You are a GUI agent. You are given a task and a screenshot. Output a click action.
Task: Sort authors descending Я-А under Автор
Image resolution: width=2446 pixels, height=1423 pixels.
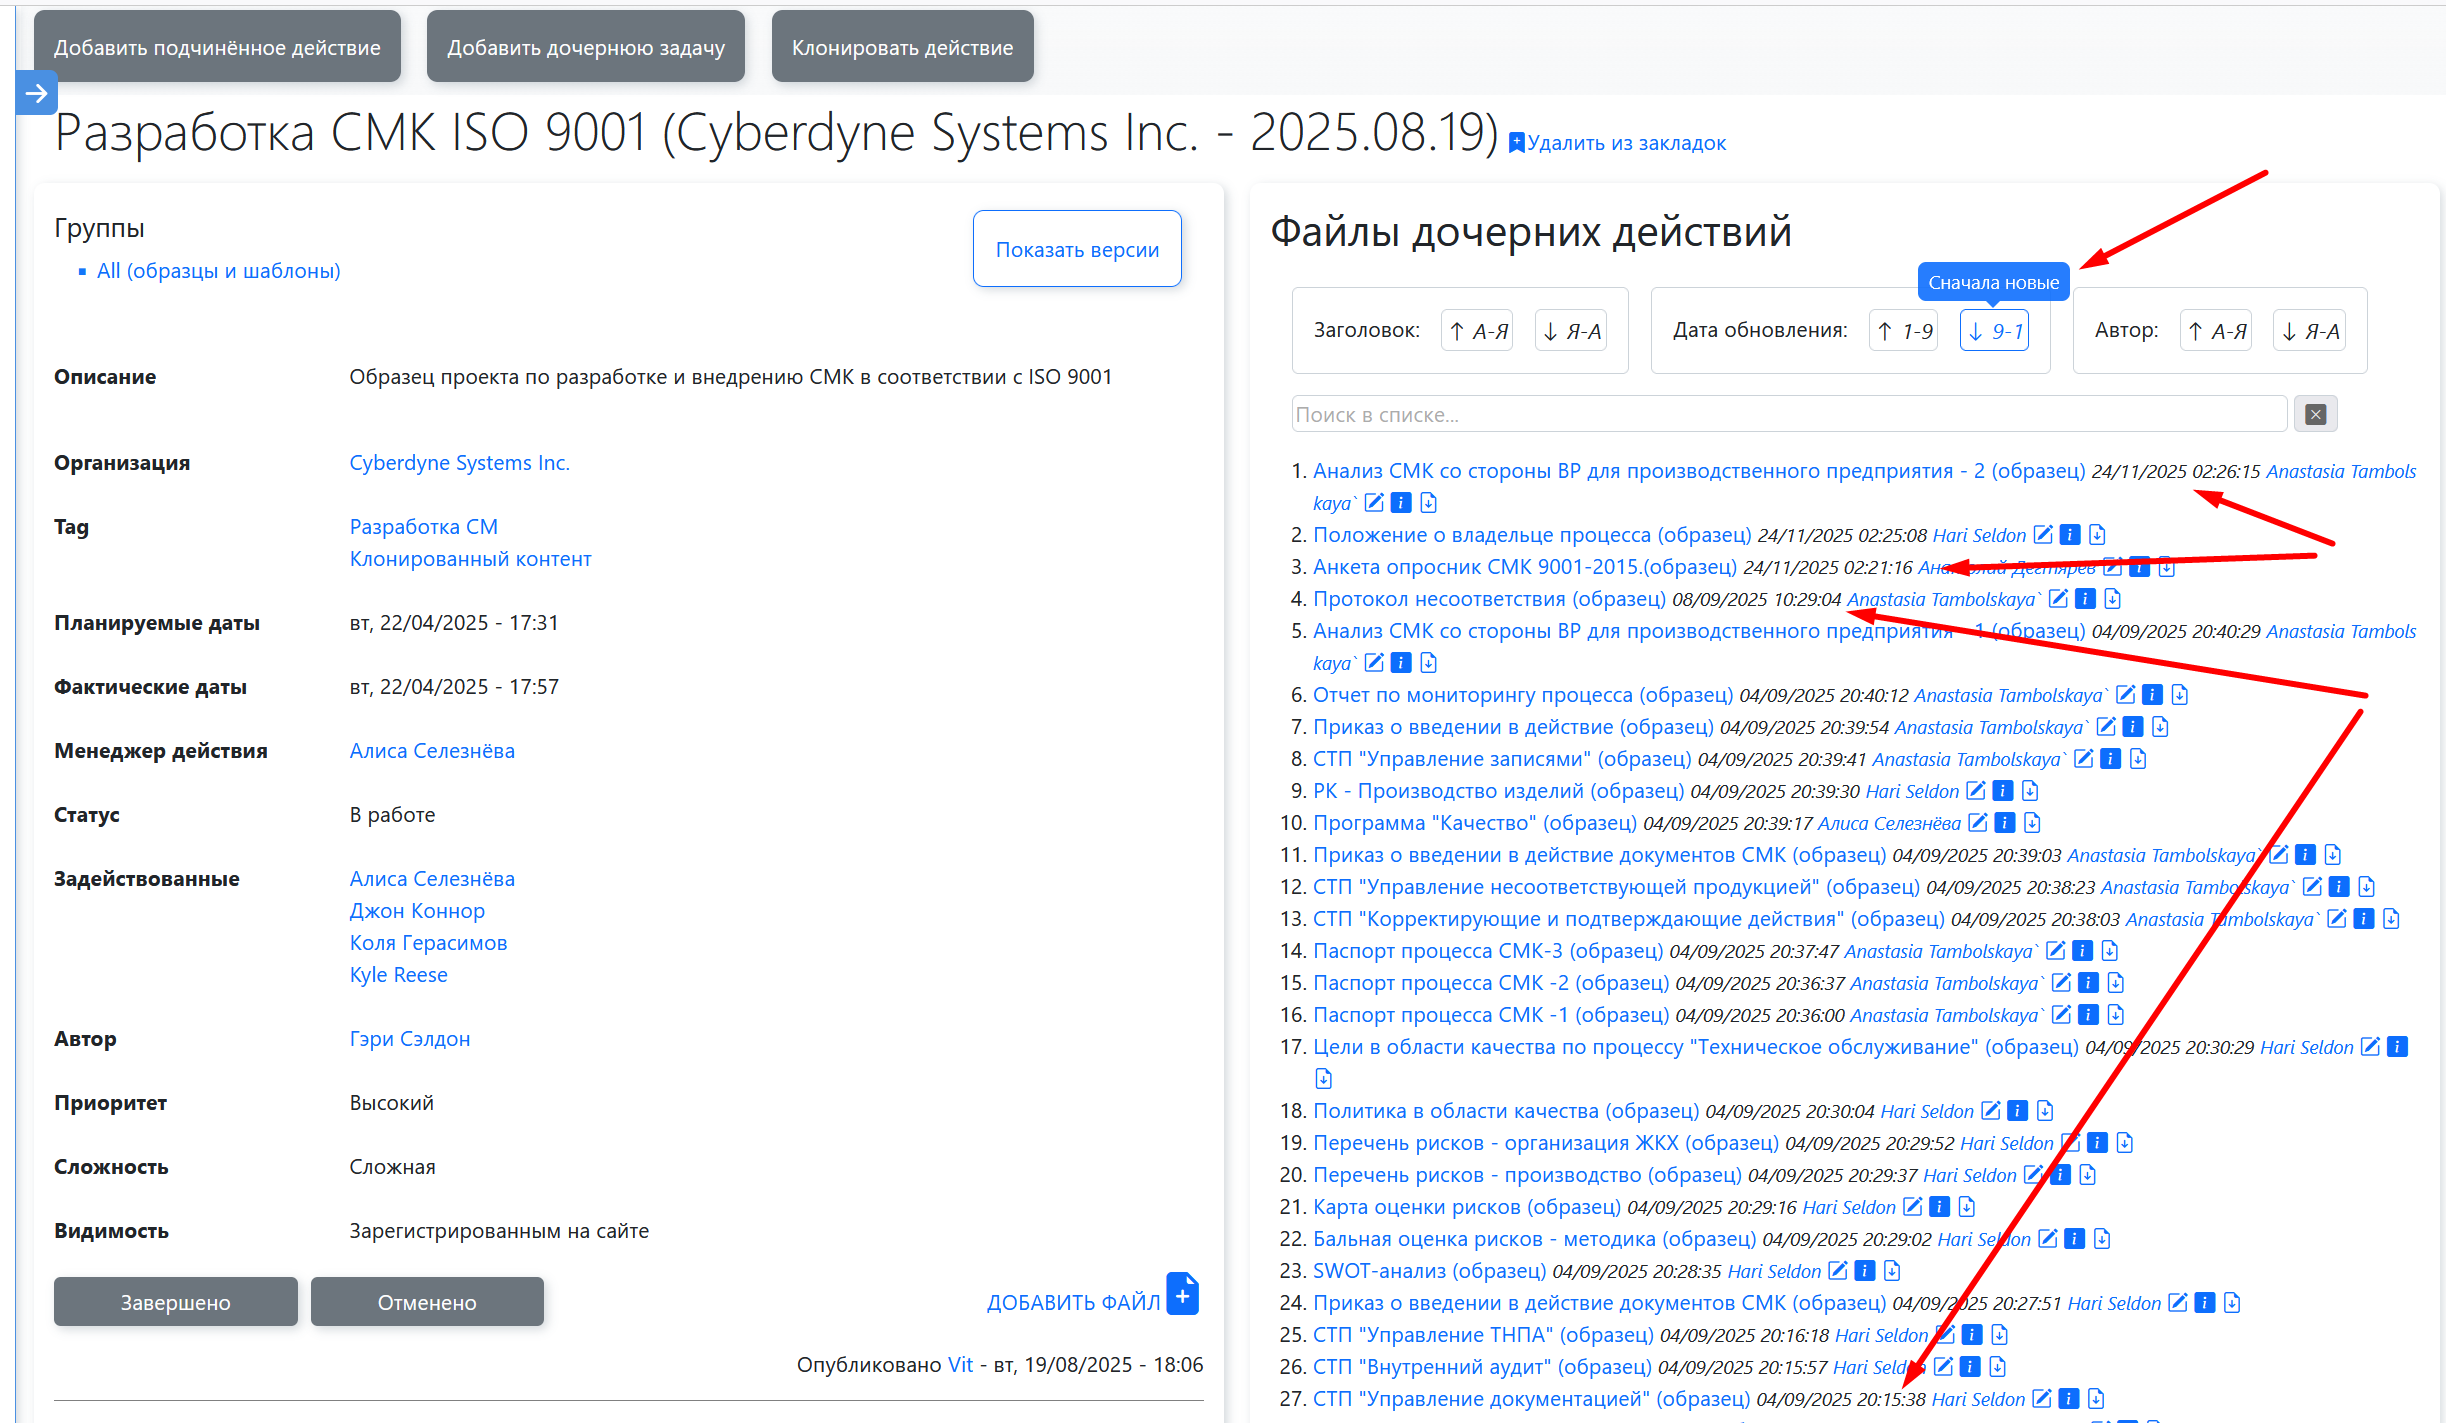coord(2310,331)
